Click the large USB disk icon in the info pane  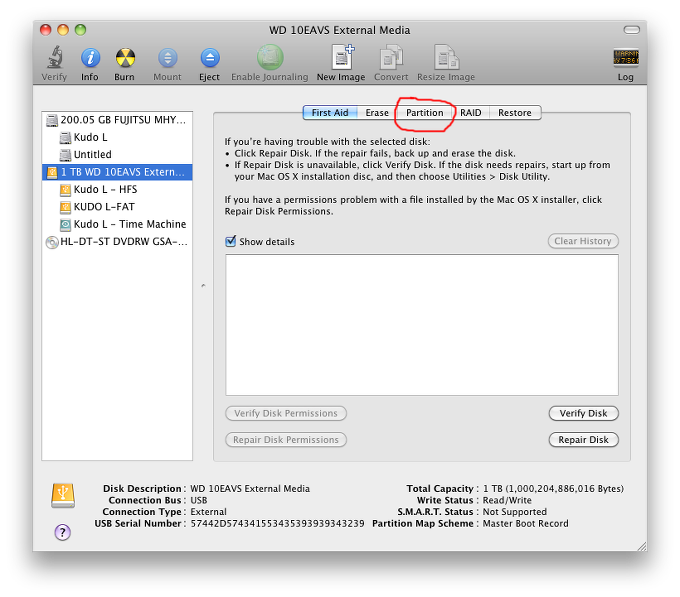63,496
